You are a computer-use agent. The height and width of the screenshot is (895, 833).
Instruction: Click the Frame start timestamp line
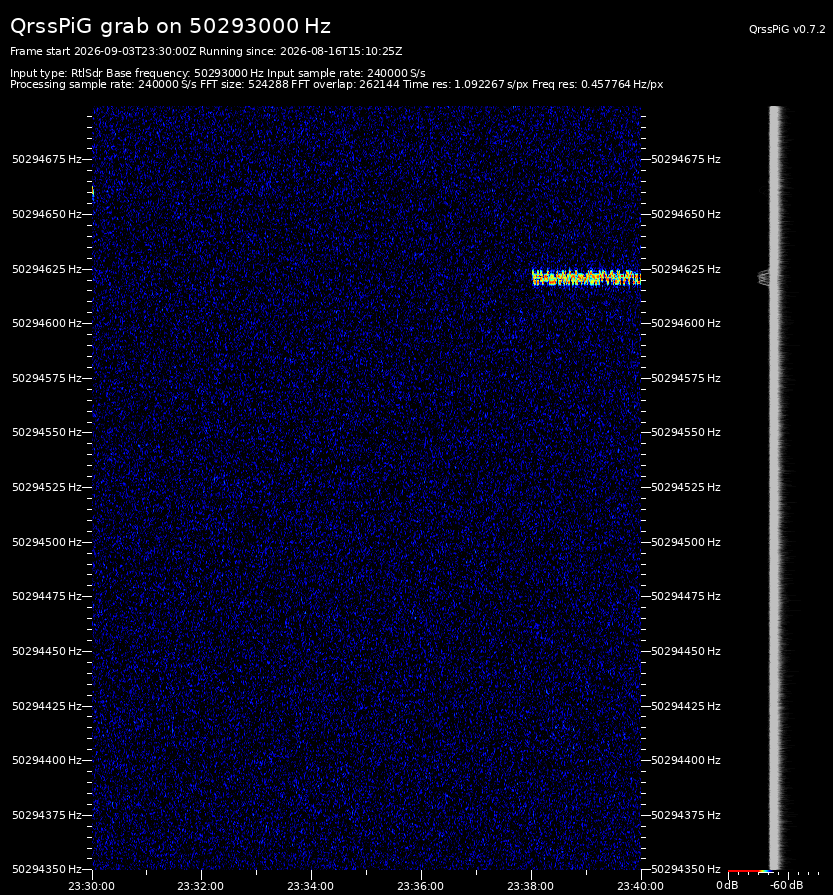coord(206,51)
